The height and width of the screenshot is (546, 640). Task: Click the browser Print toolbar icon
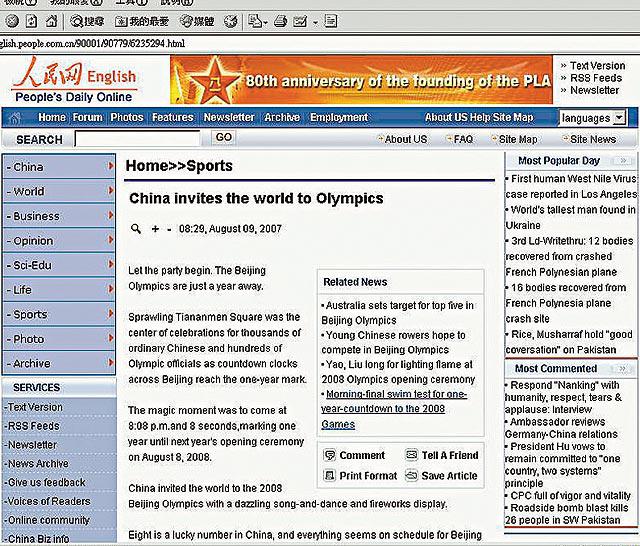[x=280, y=21]
